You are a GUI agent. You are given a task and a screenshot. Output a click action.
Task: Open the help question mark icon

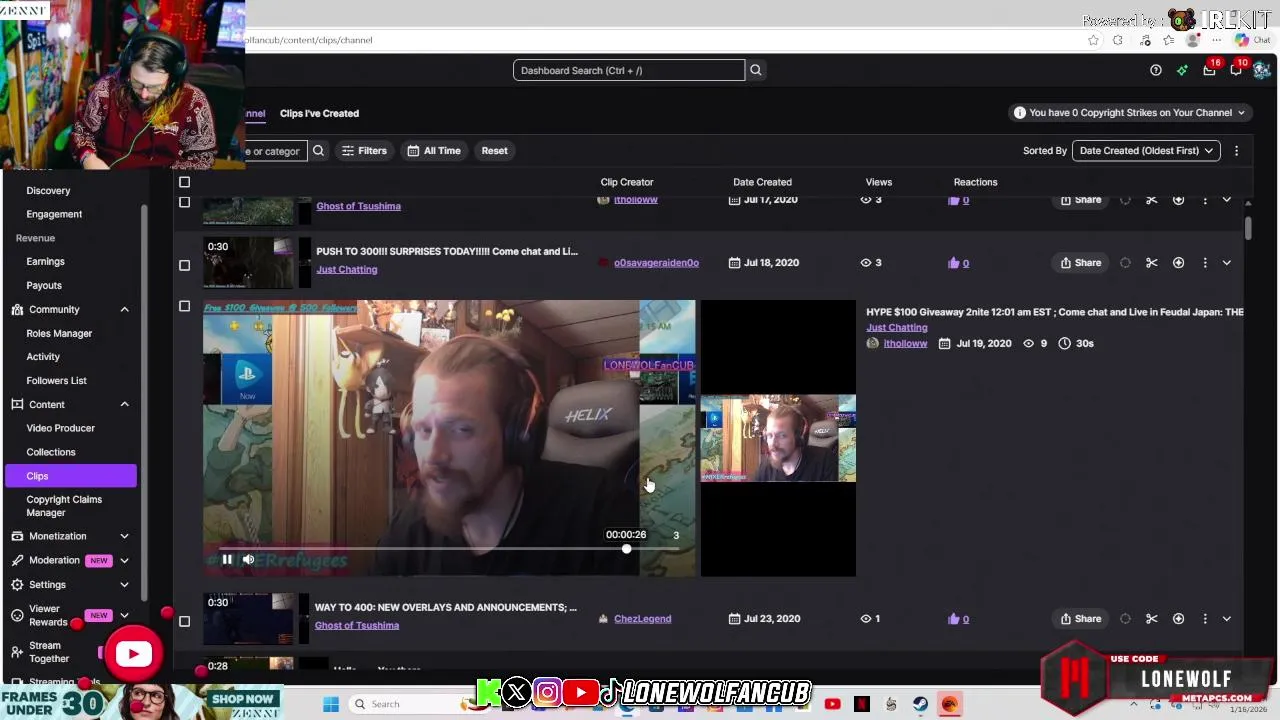tap(1156, 70)
